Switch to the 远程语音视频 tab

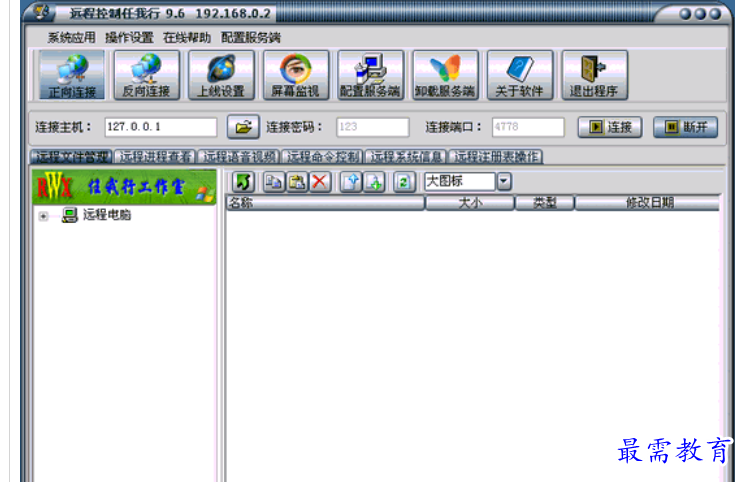239,157
